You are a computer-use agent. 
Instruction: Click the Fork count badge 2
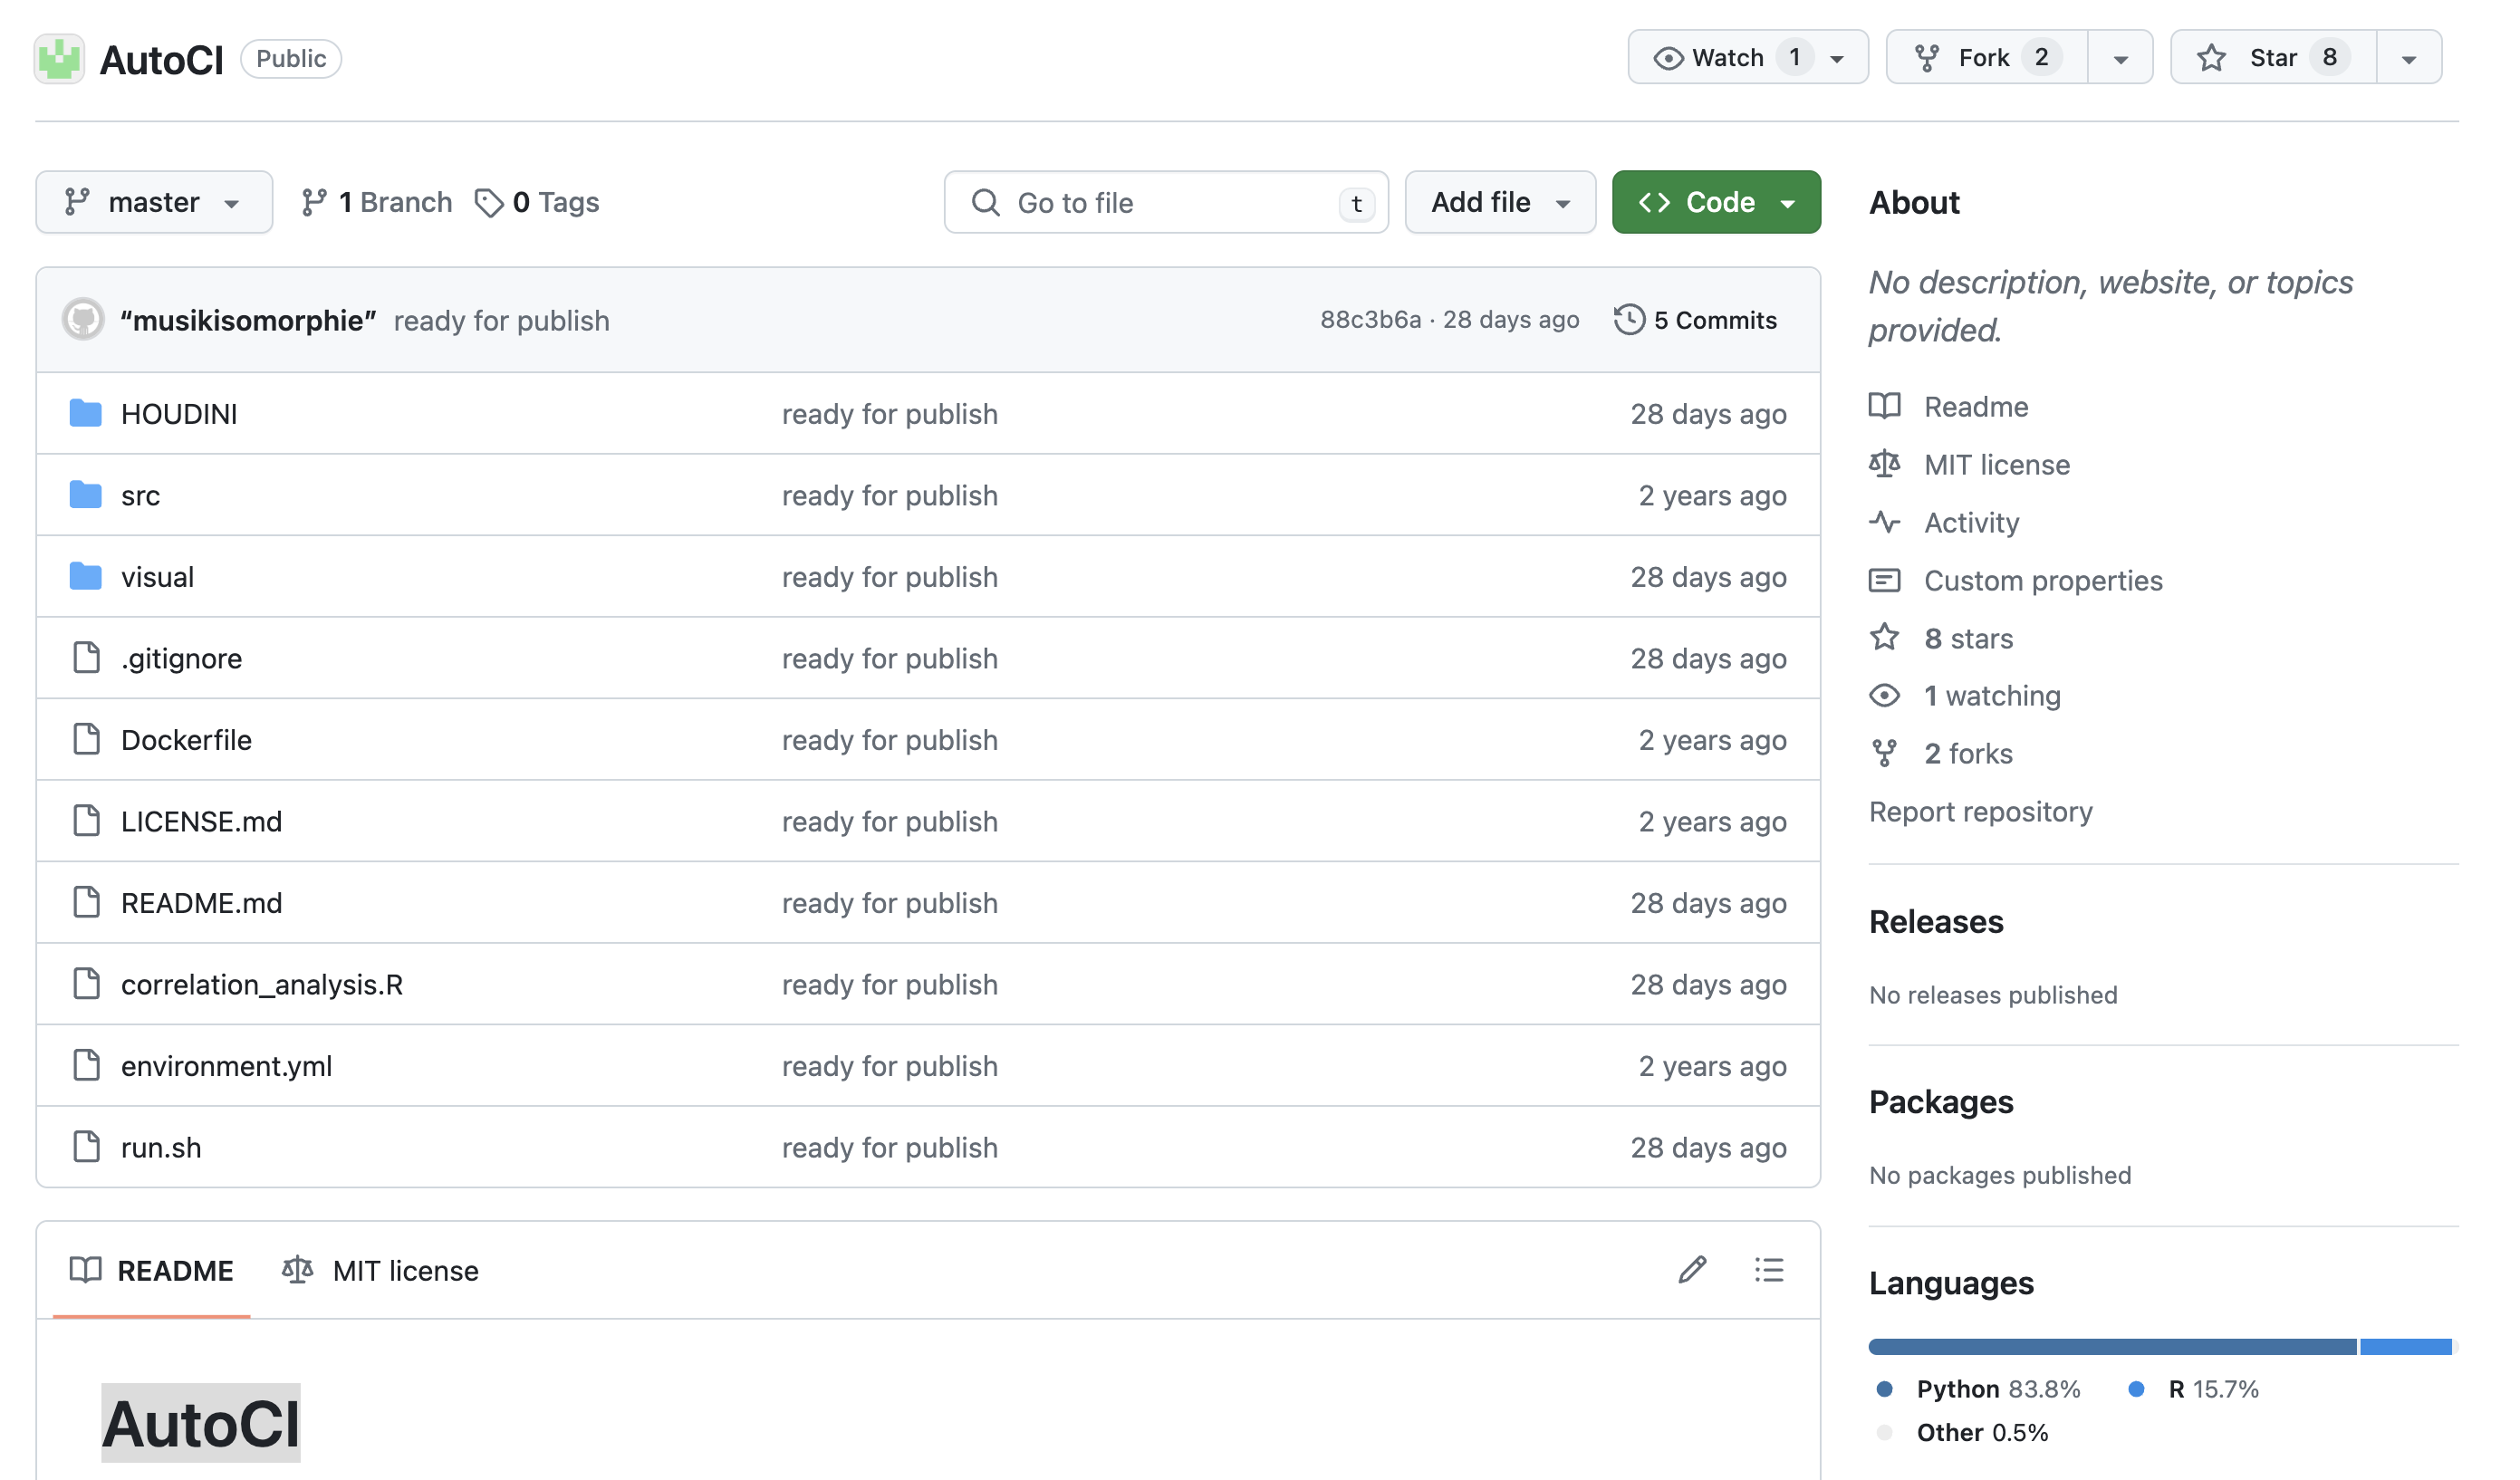(x=2042, y=57)
